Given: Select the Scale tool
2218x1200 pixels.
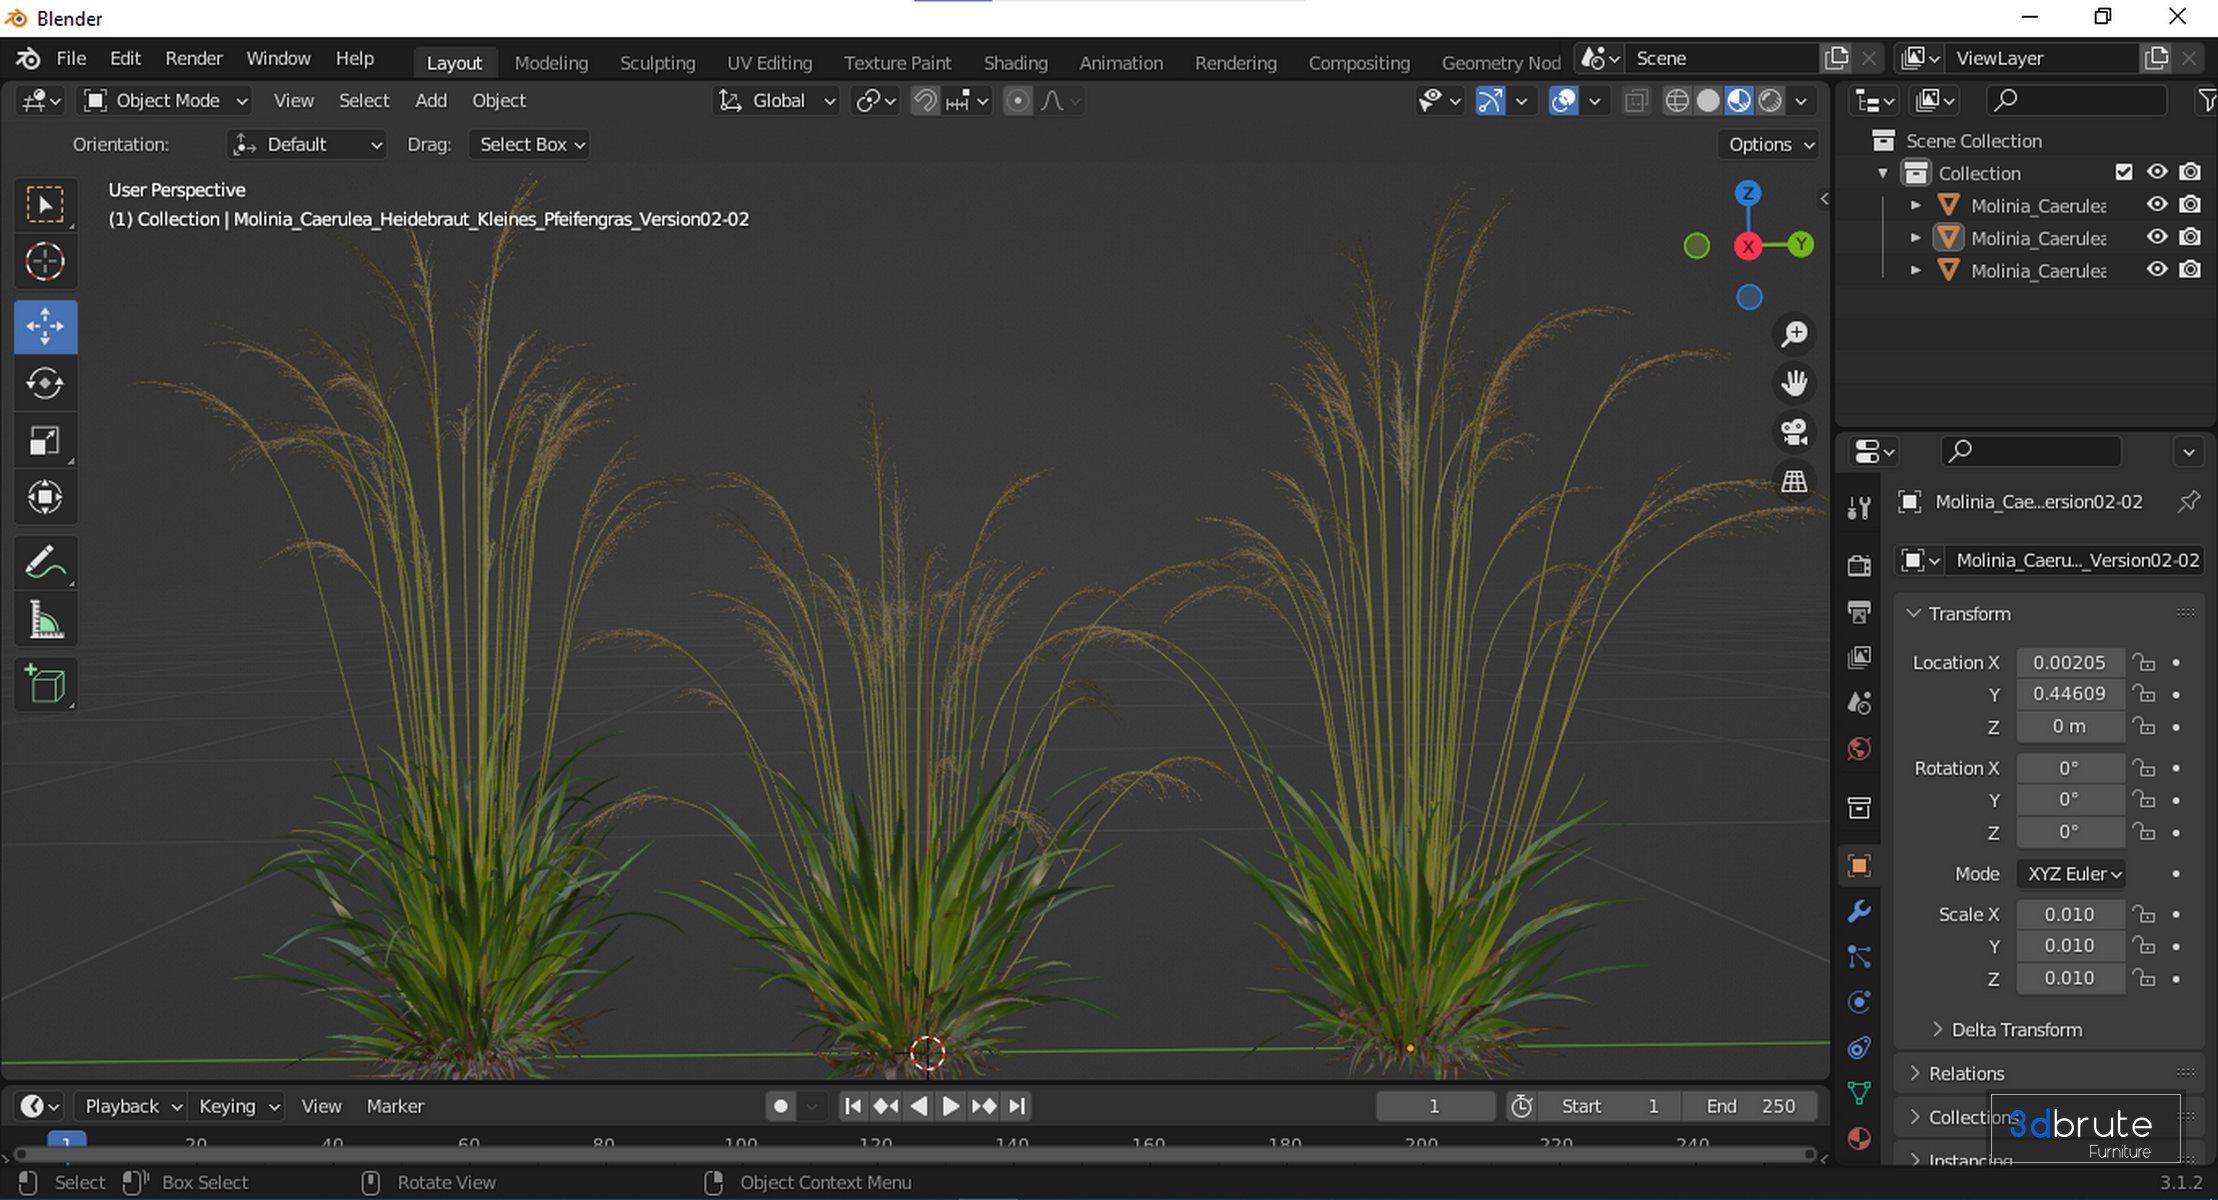Looking at the screenshot, I should 45,441.
